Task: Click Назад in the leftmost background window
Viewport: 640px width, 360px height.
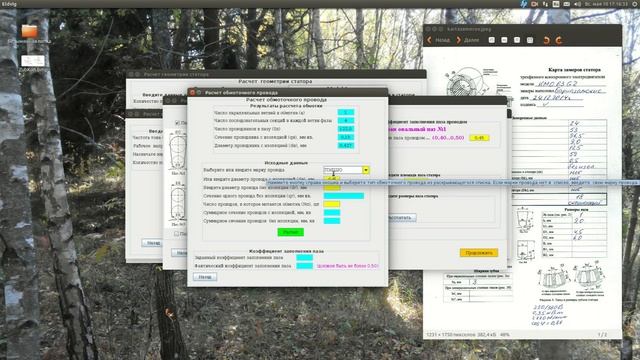Action: [153, 243]
